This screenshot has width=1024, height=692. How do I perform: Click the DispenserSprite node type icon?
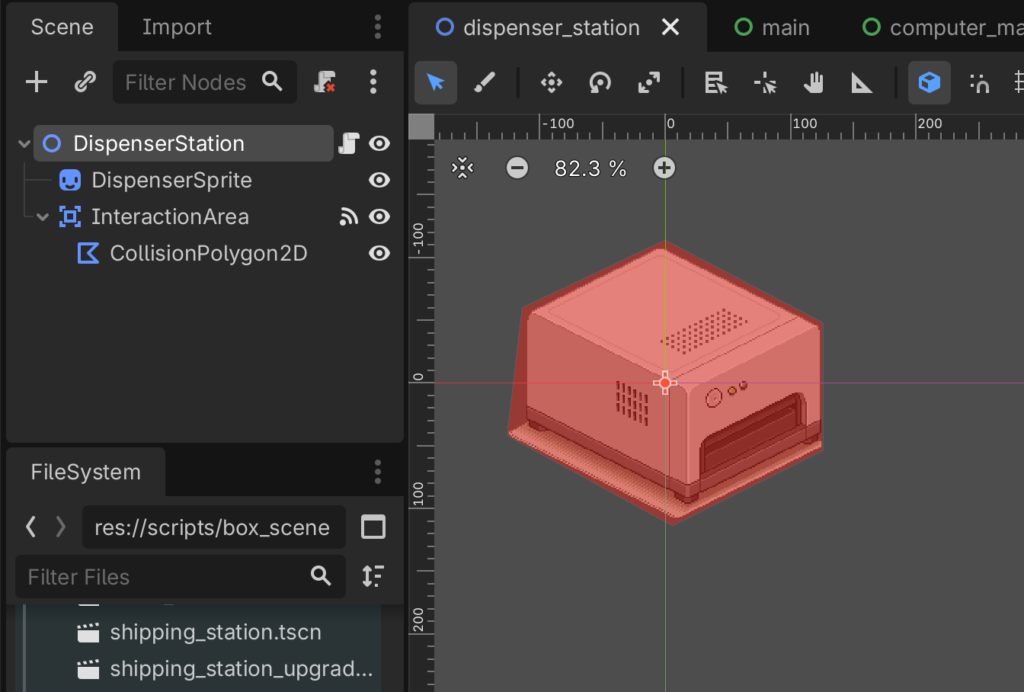(x=70, y=180)
